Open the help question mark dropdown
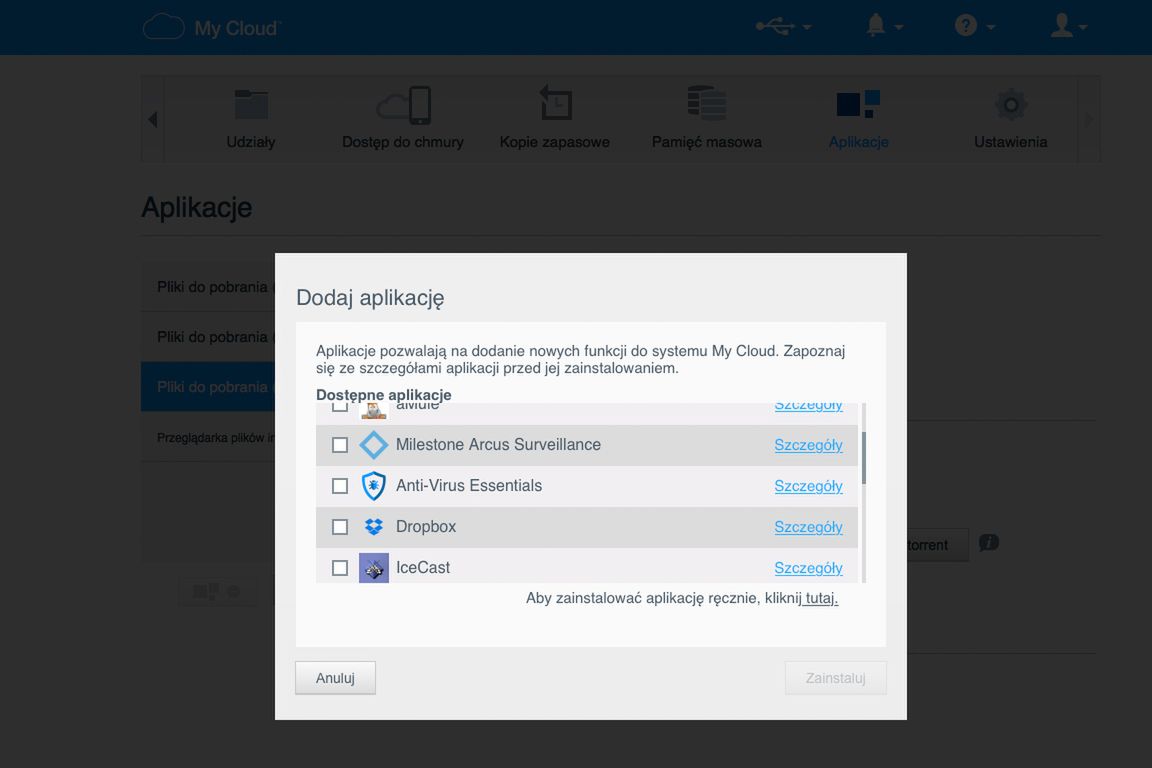Screen dimensions: 1152x768 (x=975, y=26)
